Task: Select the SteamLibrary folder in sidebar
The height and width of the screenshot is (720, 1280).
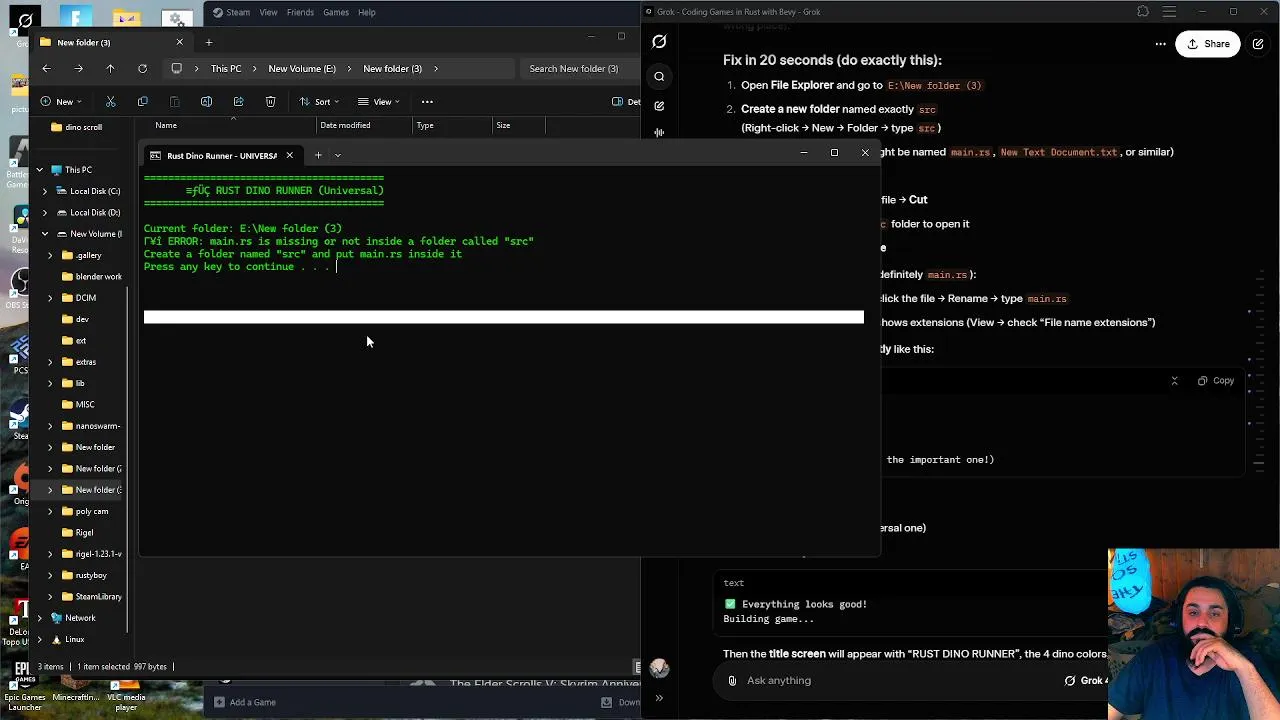Action: [98, 596]
